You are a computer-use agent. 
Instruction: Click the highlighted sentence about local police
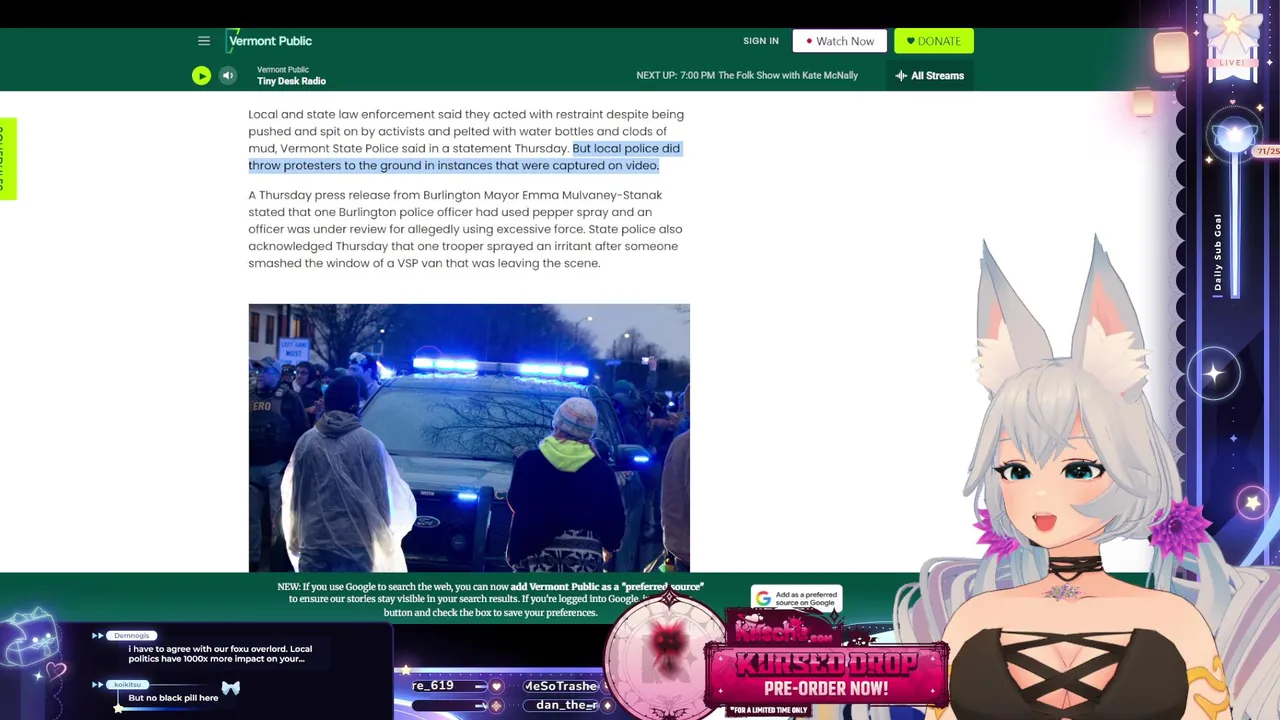click(x=465, y=157)
